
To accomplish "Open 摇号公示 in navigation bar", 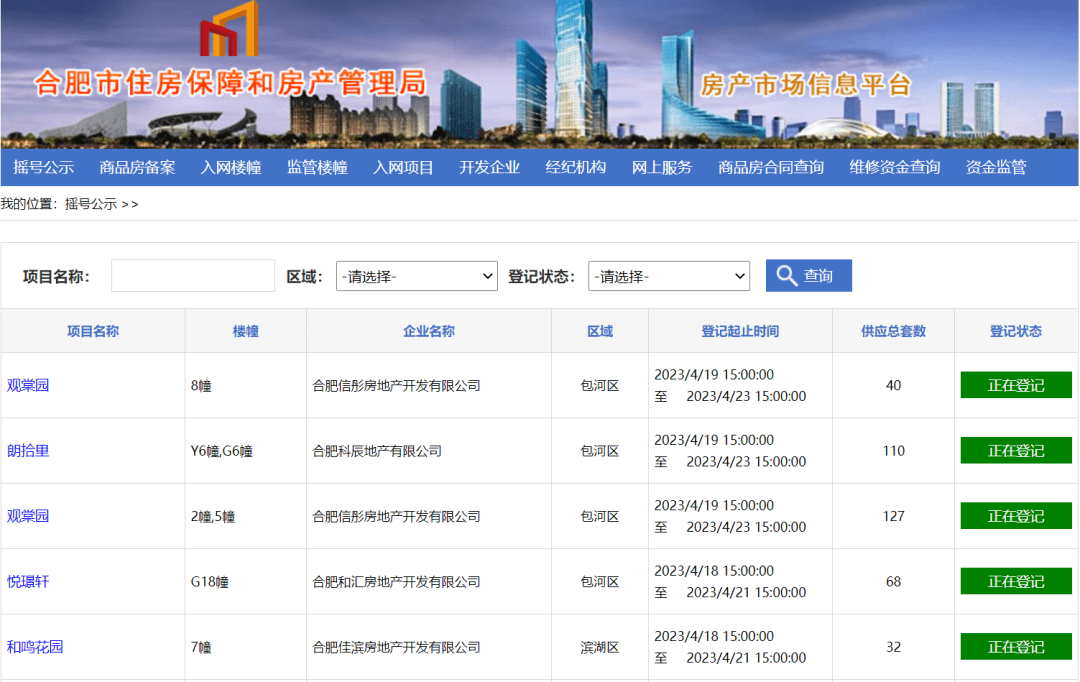I will click(43, 167).
